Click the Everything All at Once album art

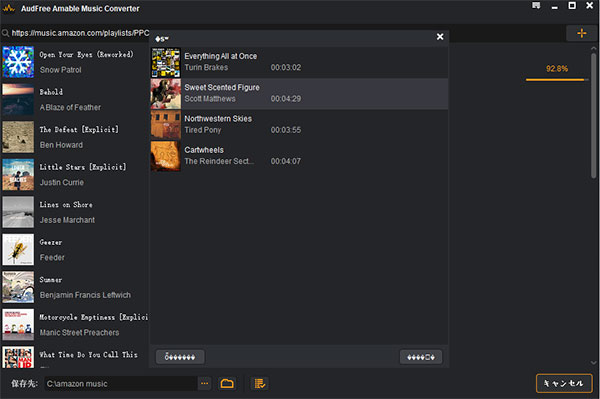pyautogui.click(x=166, y=63)
